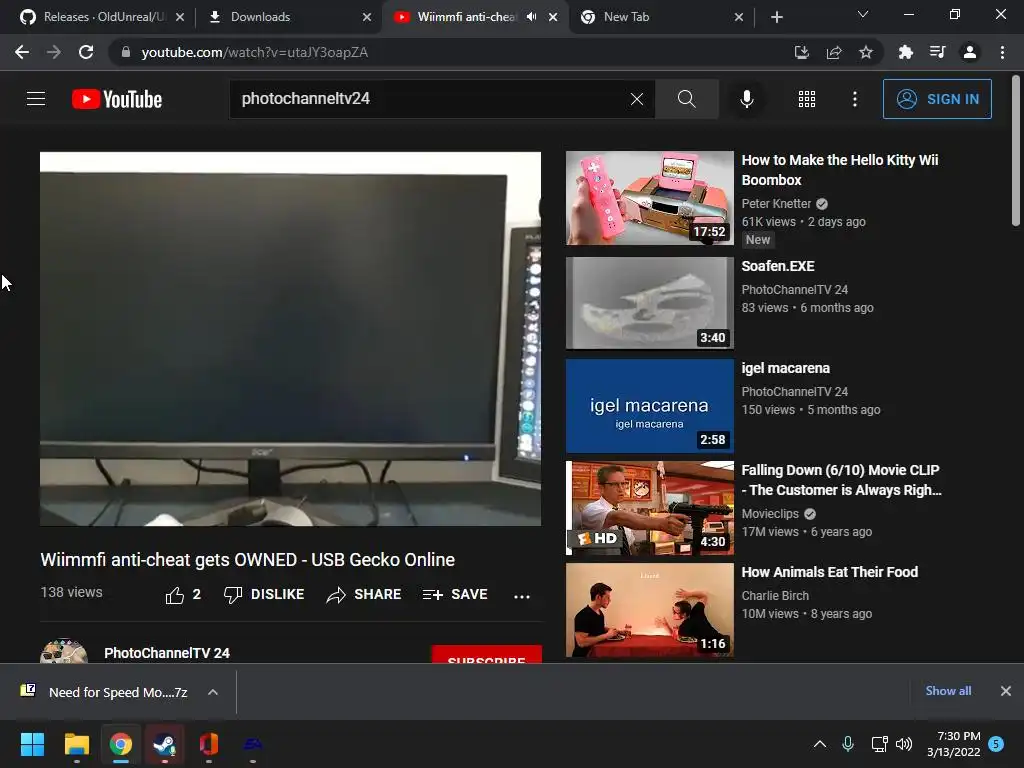This screenshot has width=1024, height=768.
Task: Open Falling Down Movie CLIP thumbnail
Action: coord(650,508)
